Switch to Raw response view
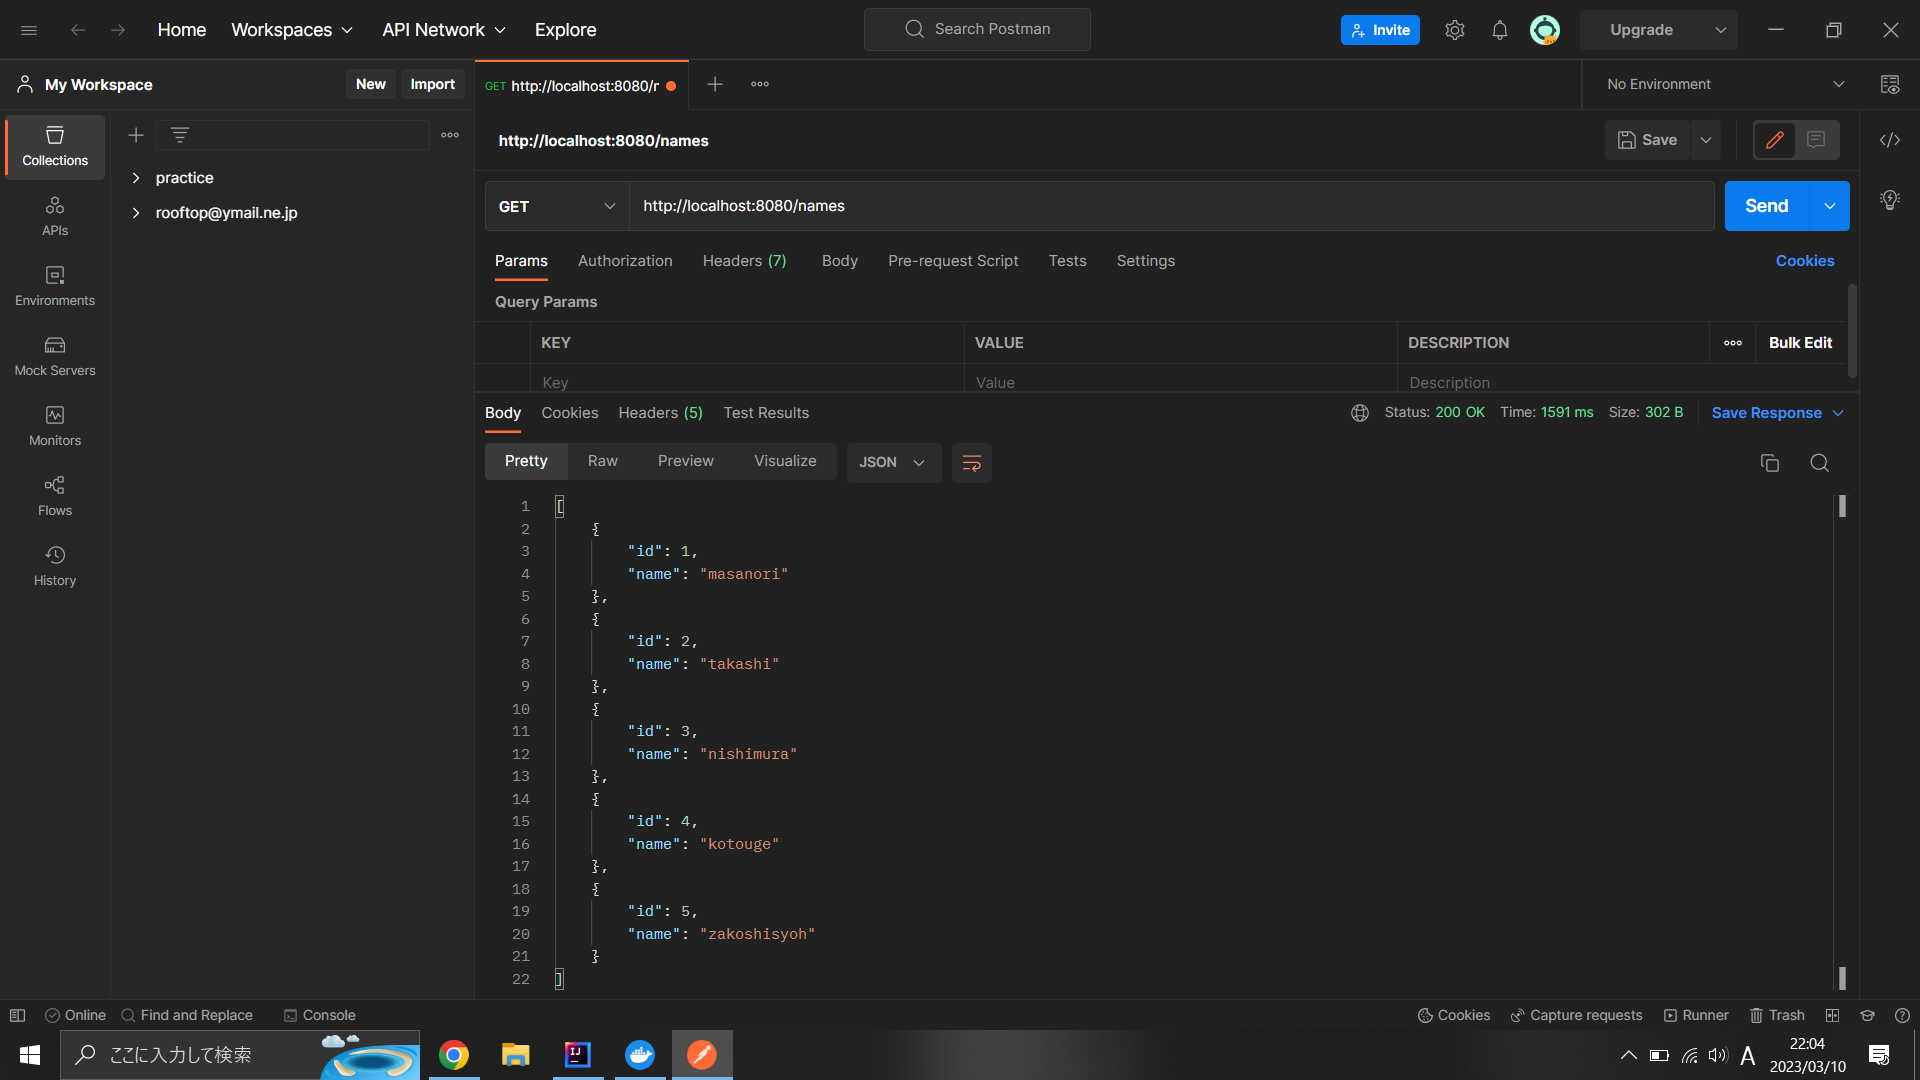This screenshot has width=1920, height=1080. click(x=603, y=461)
